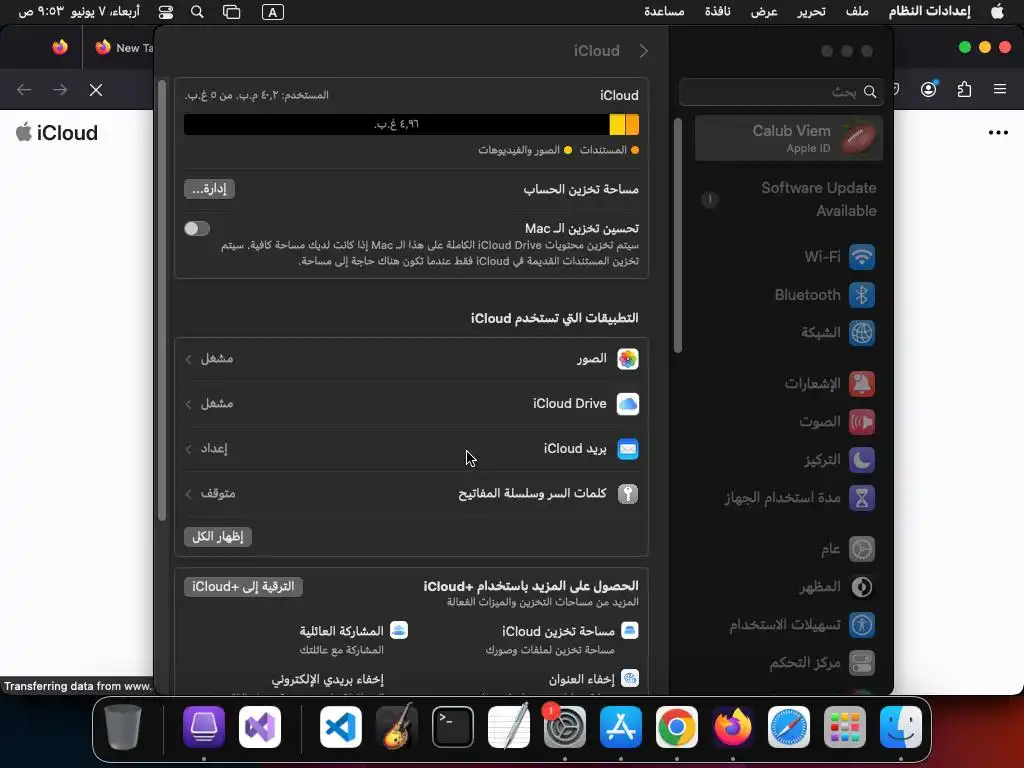Open إعدادات النظام menu in menu bar
The image size is (1024, 768).
tap(929, 12)
